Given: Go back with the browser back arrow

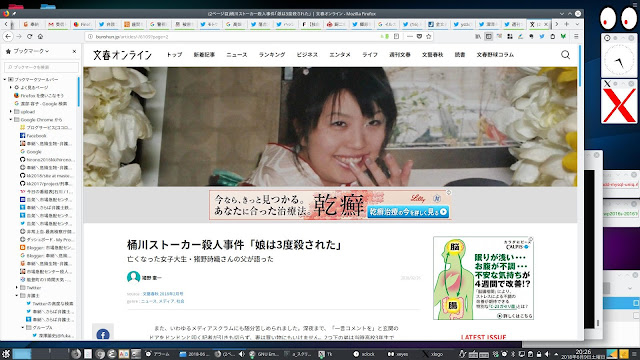Looking at the screenshot, I should 8,36.
